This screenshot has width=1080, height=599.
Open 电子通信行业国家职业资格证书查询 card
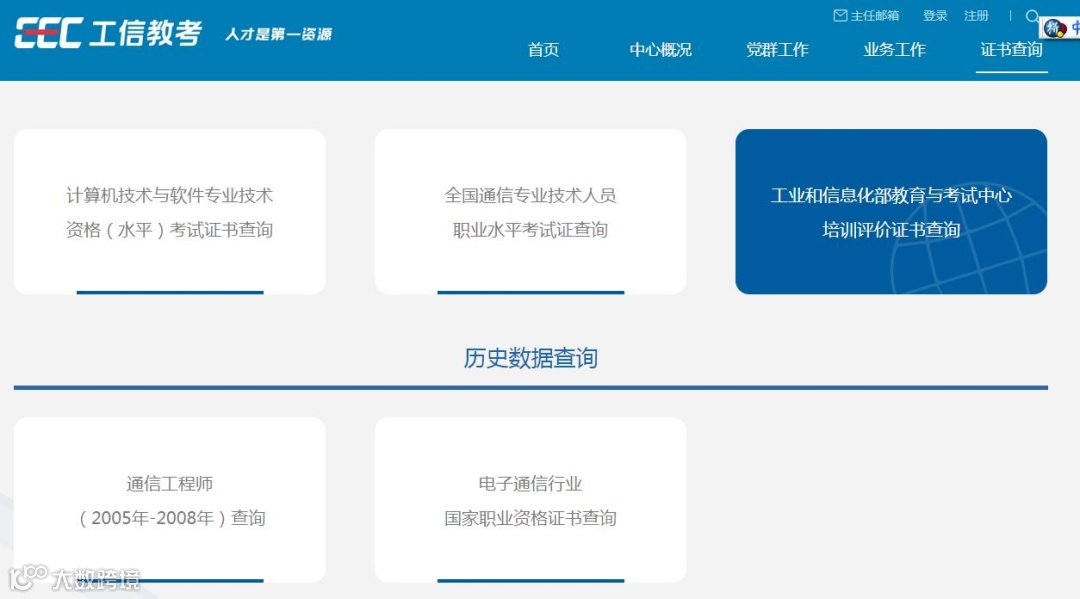530,500
